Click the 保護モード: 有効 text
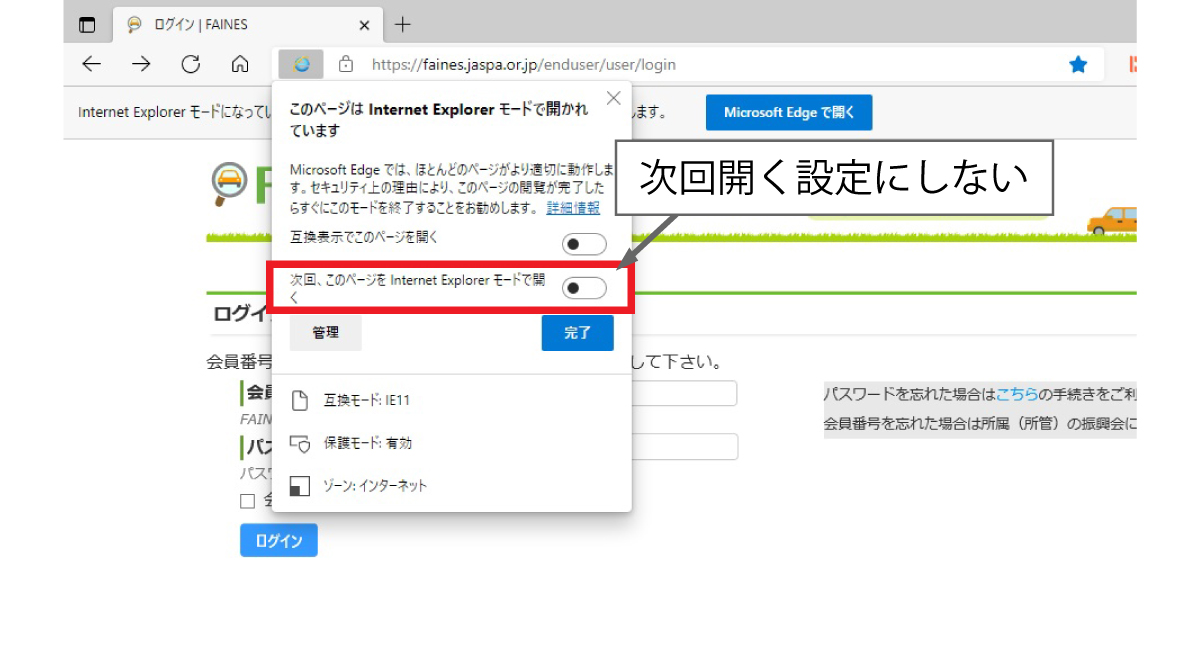1200x650 pixels. (367, 443)
